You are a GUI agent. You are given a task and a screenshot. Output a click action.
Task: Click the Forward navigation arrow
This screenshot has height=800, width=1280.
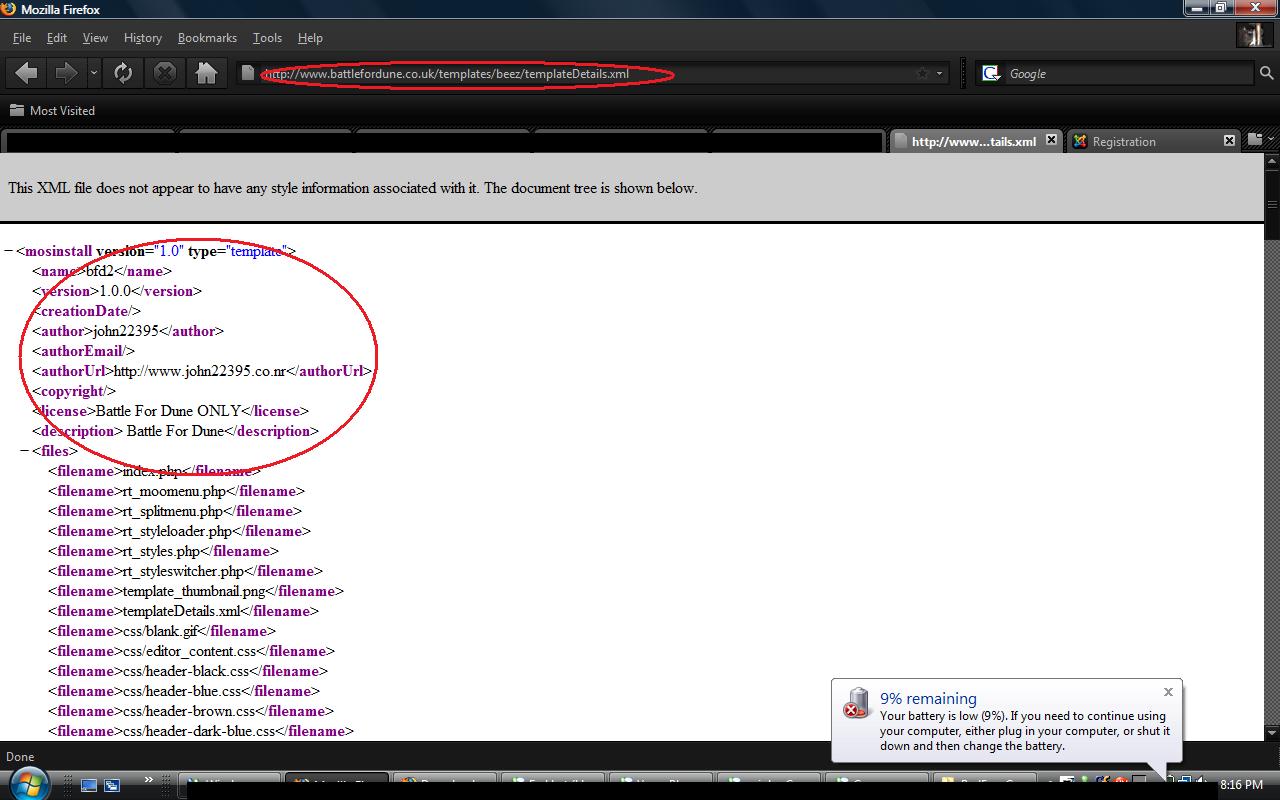[x=66, y=73]
